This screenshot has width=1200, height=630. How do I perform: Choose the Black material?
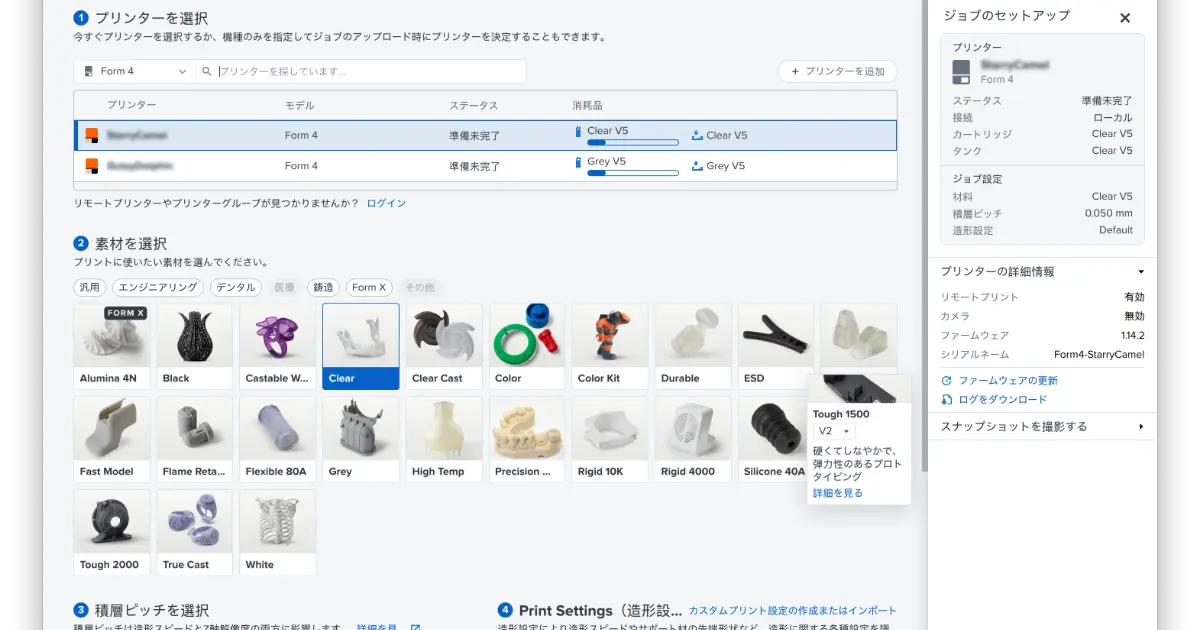[195, 346]
